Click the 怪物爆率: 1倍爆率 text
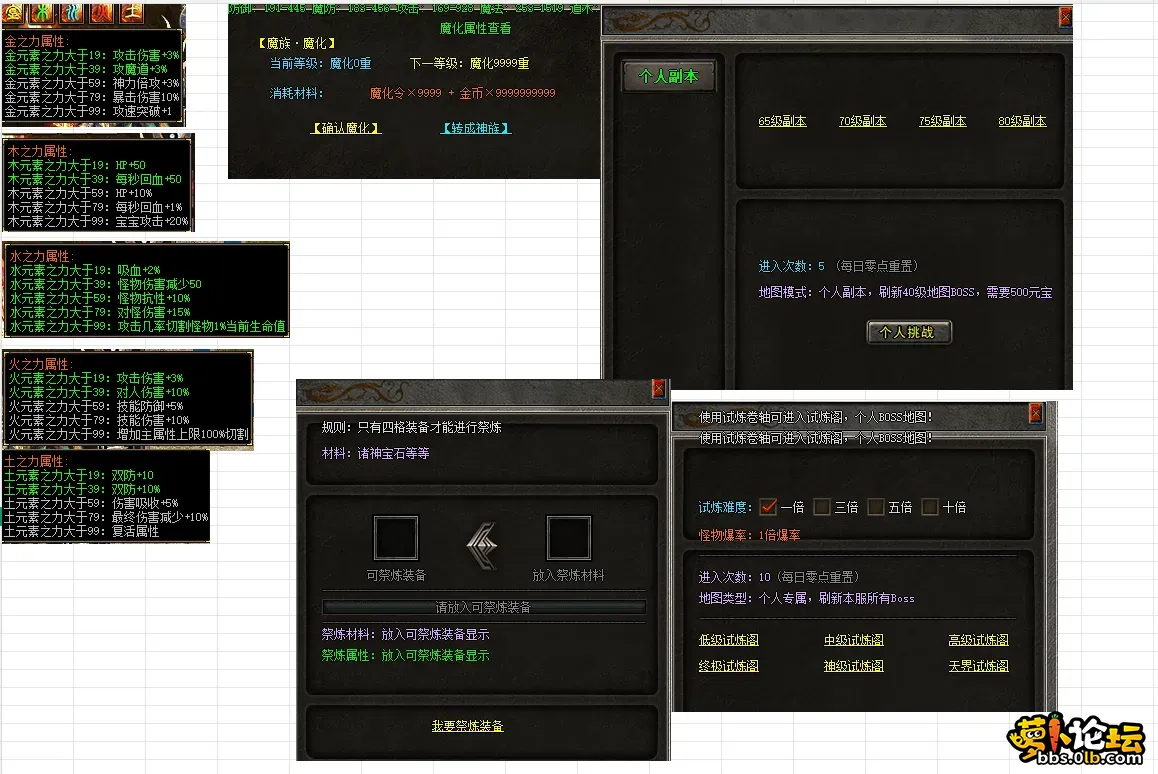The image size is (1158, 774). point(750,535)
